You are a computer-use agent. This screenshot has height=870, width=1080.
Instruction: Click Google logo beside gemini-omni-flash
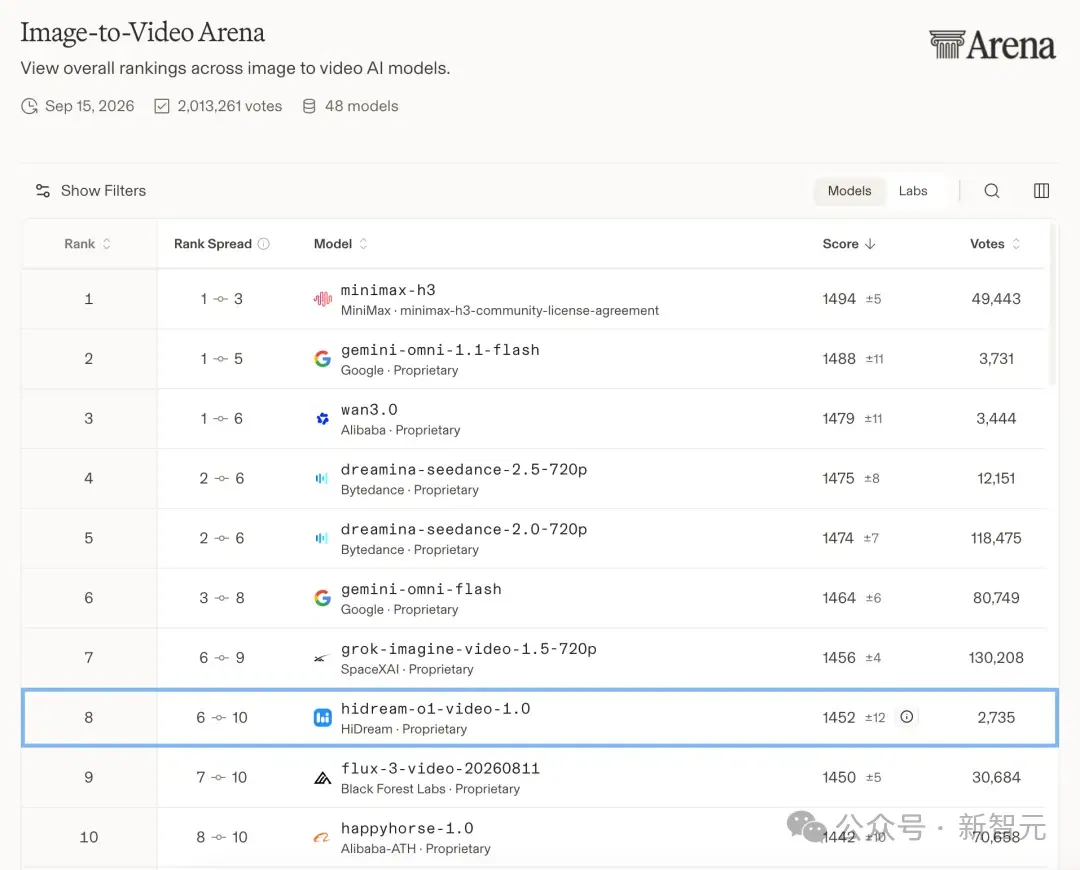(322, 598)
